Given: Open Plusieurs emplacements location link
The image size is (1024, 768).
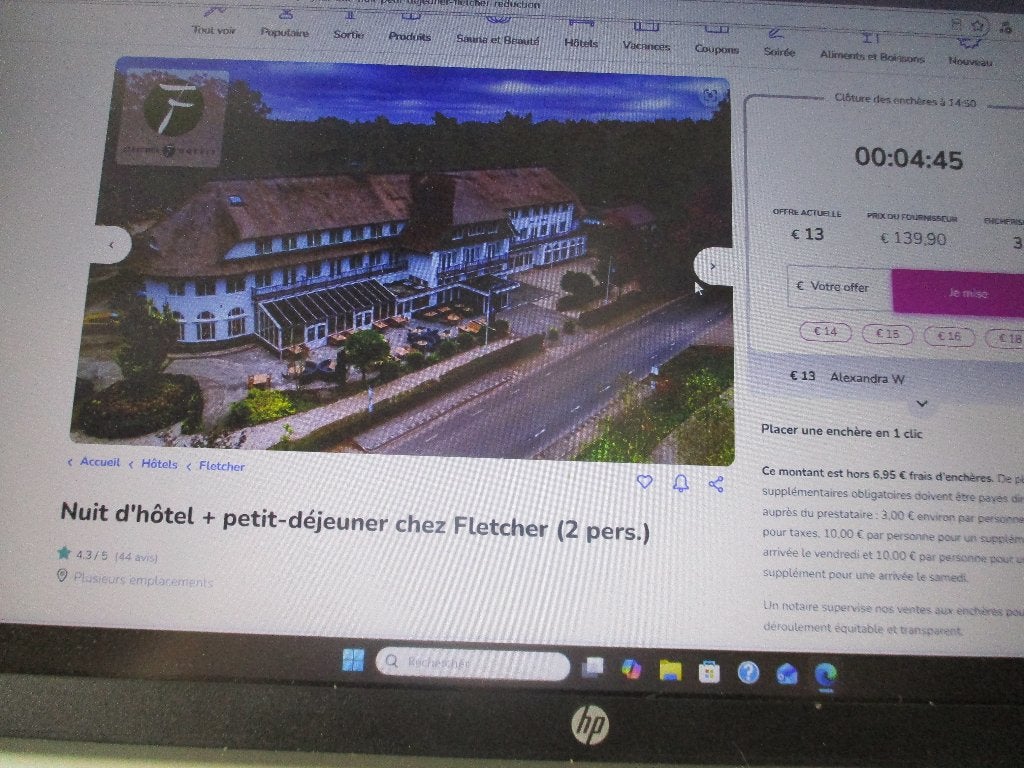Looking at the screenshot, I should point(143,580).
